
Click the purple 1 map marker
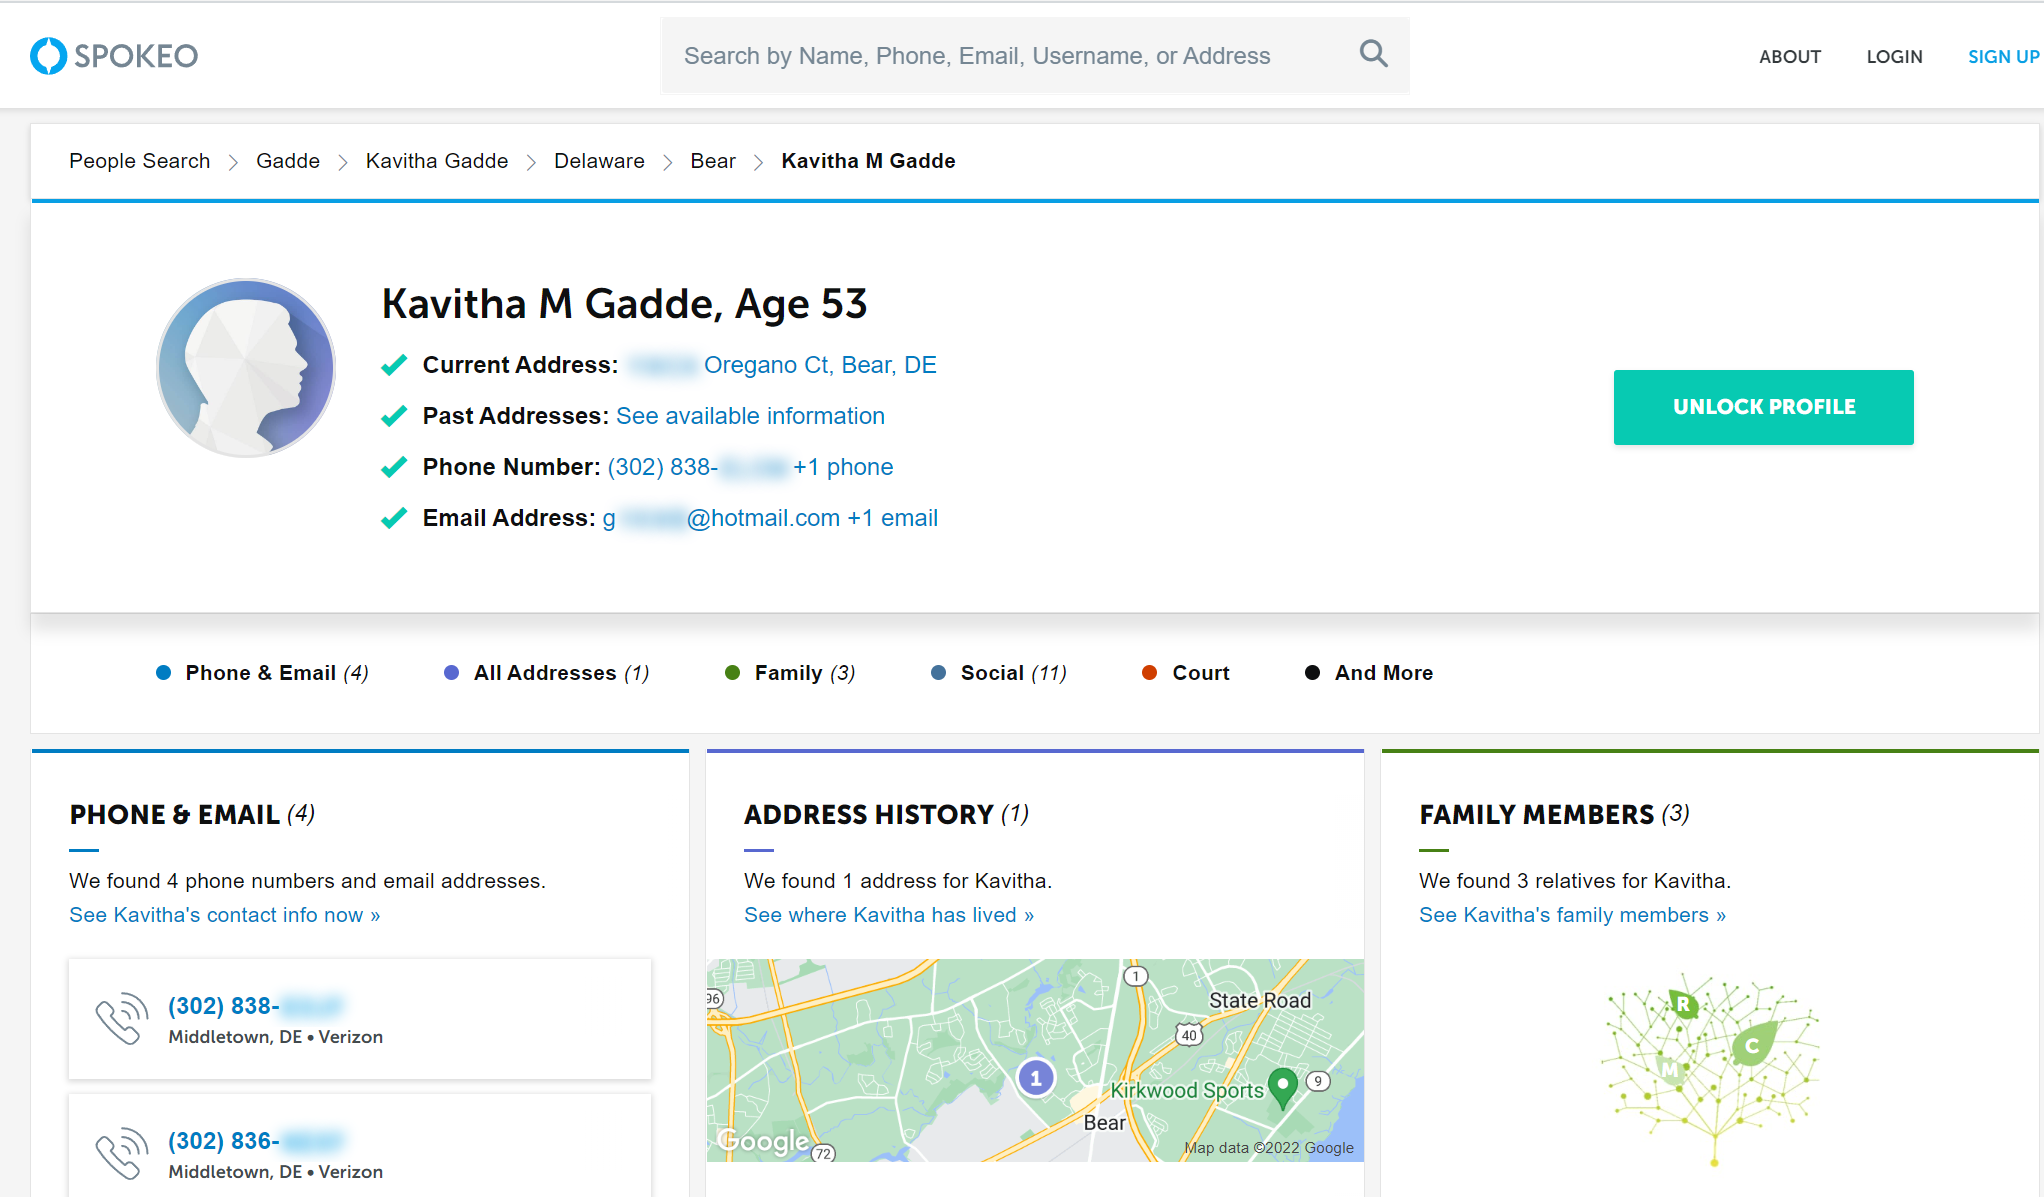pyautogui.click(x=1036, y=1078)
